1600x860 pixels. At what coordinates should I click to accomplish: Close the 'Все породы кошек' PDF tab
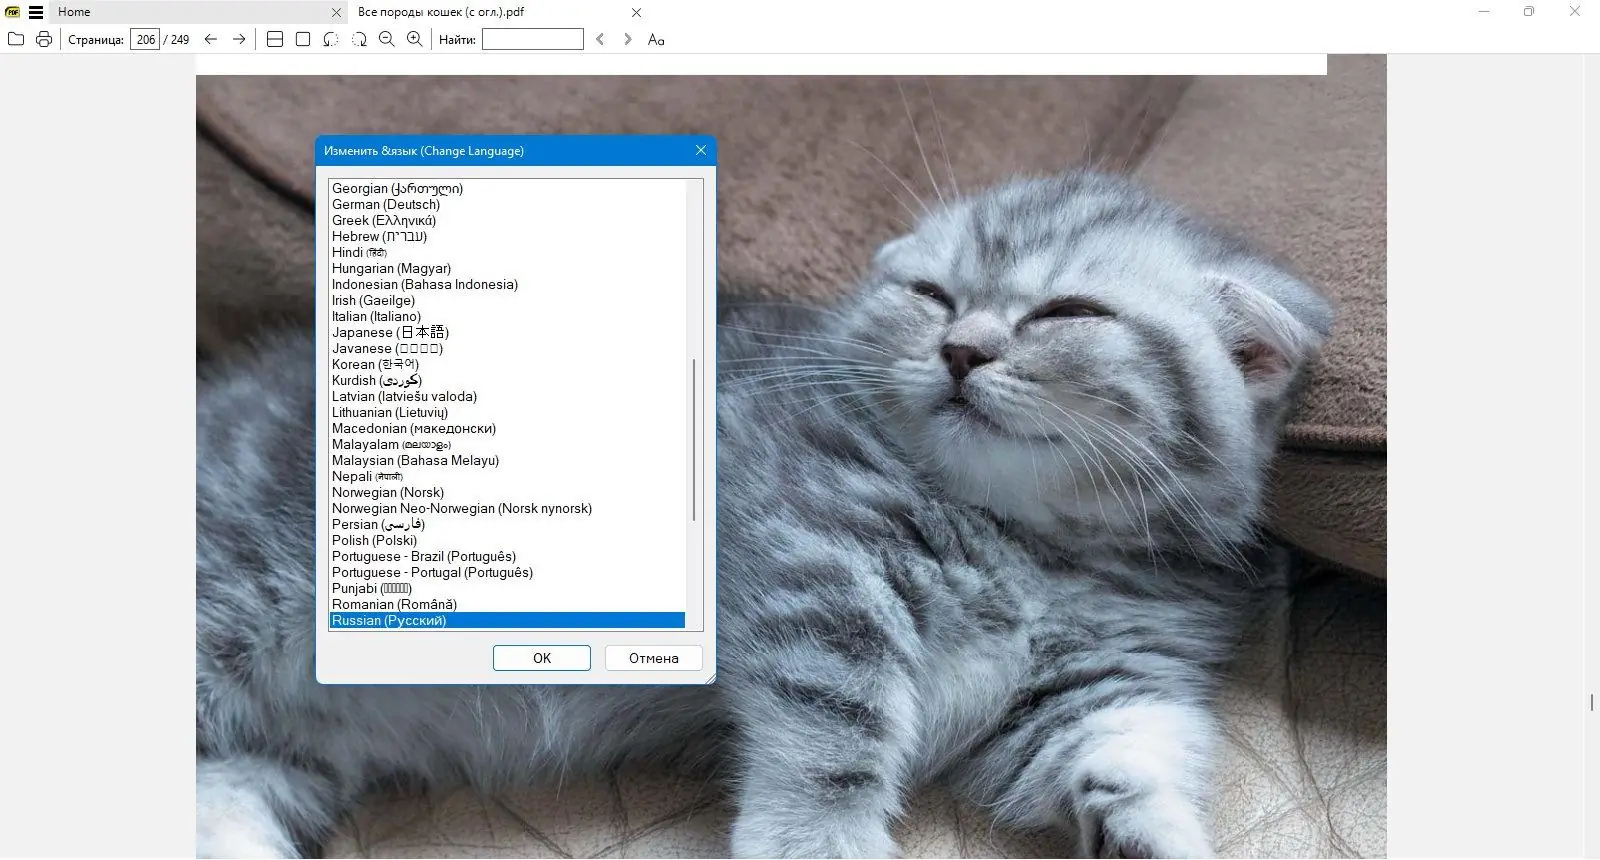(637, 13)
